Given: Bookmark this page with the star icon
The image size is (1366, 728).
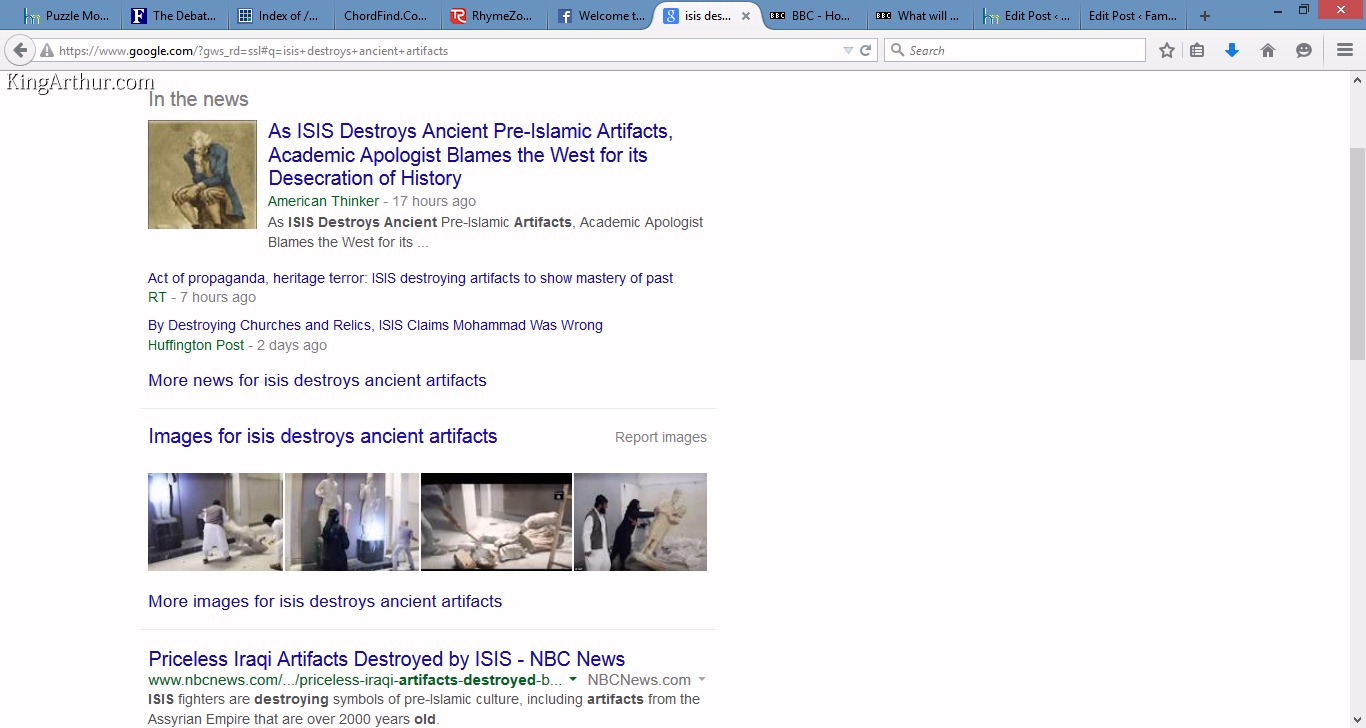Looking at the screenshot, I should pos(1166,50).
